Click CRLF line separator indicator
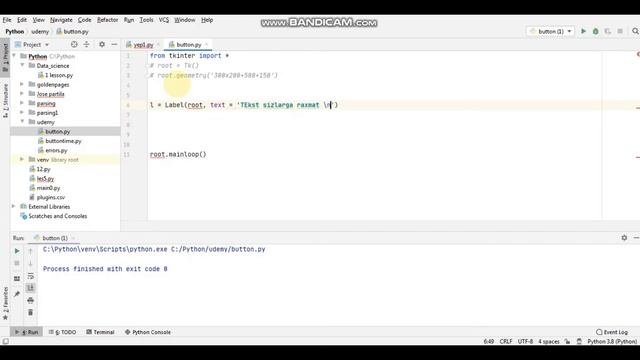 [x=506, y=342]
